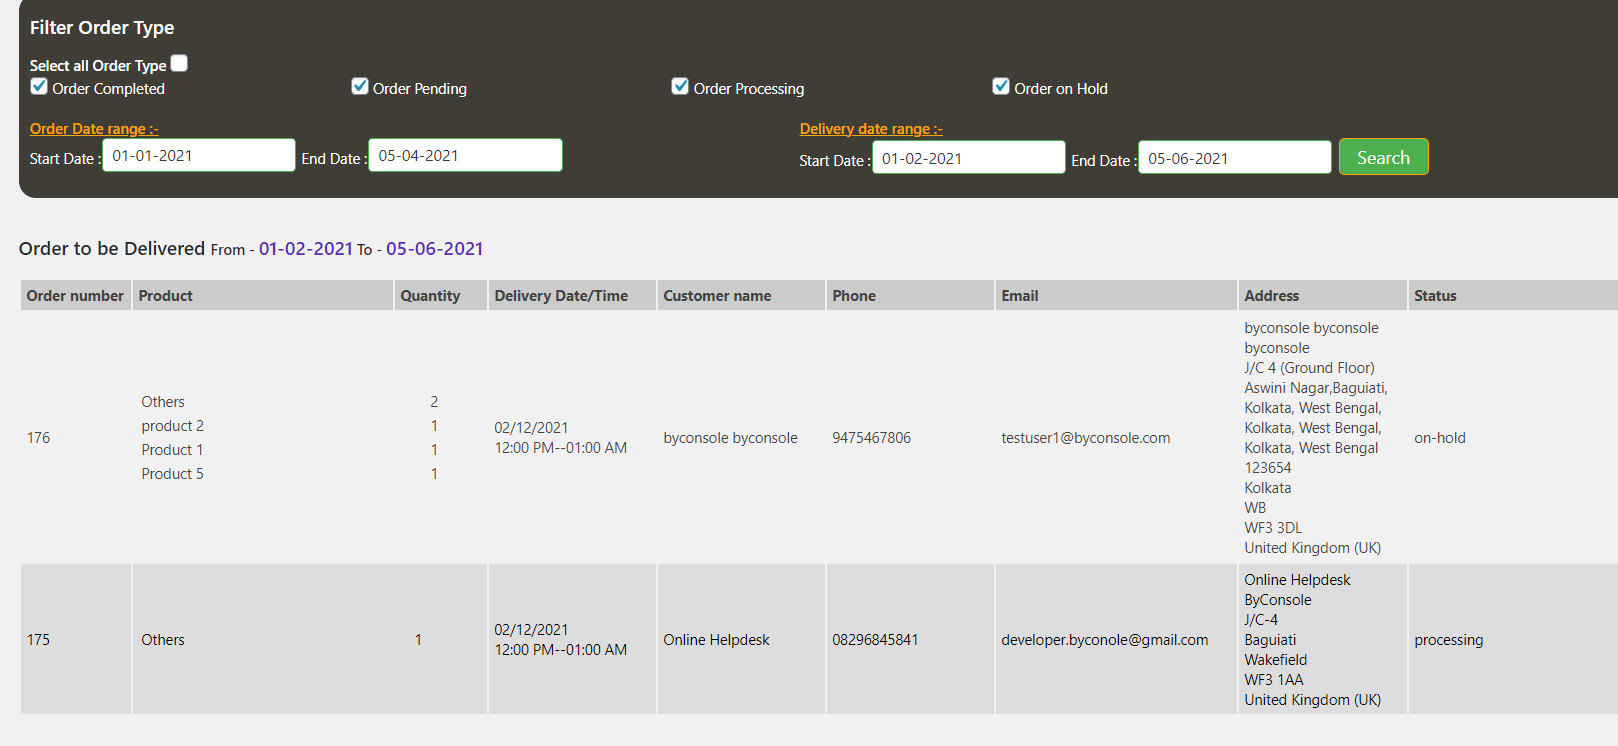Select order number 176
The height and width of the screenshot is (746, 1618).
pyautogui.click(x=38, y=438)
